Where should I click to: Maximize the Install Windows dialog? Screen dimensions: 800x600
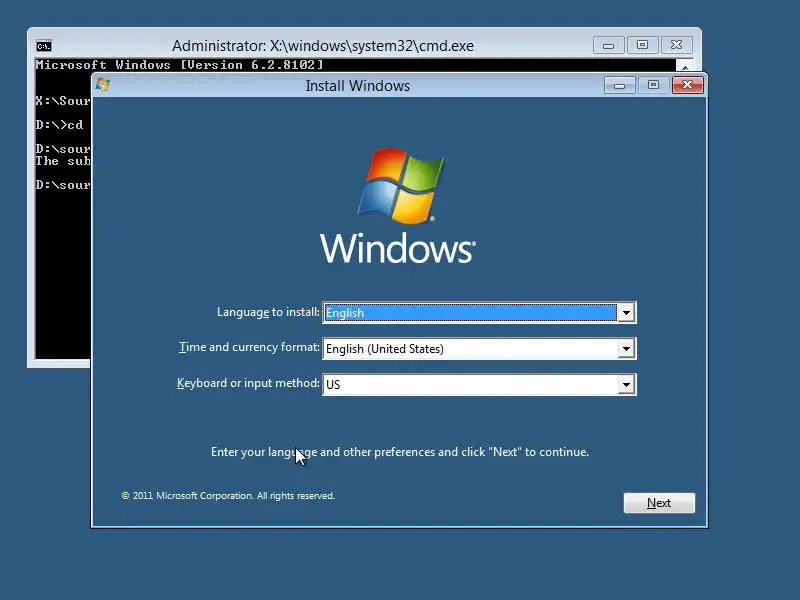coord(653,85)
